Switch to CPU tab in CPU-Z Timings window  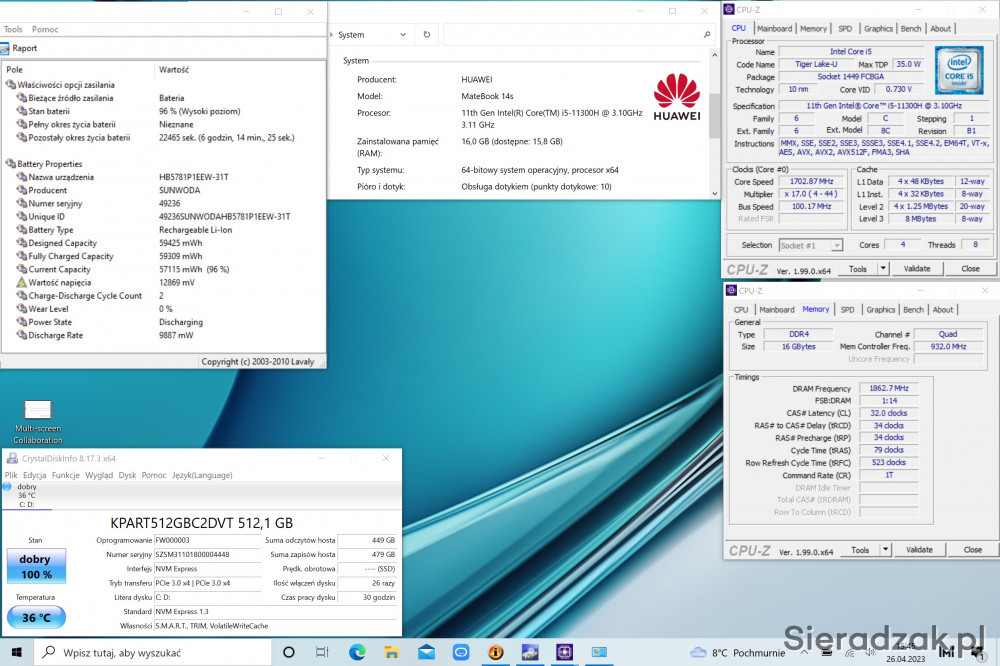(x=740, y=309)
